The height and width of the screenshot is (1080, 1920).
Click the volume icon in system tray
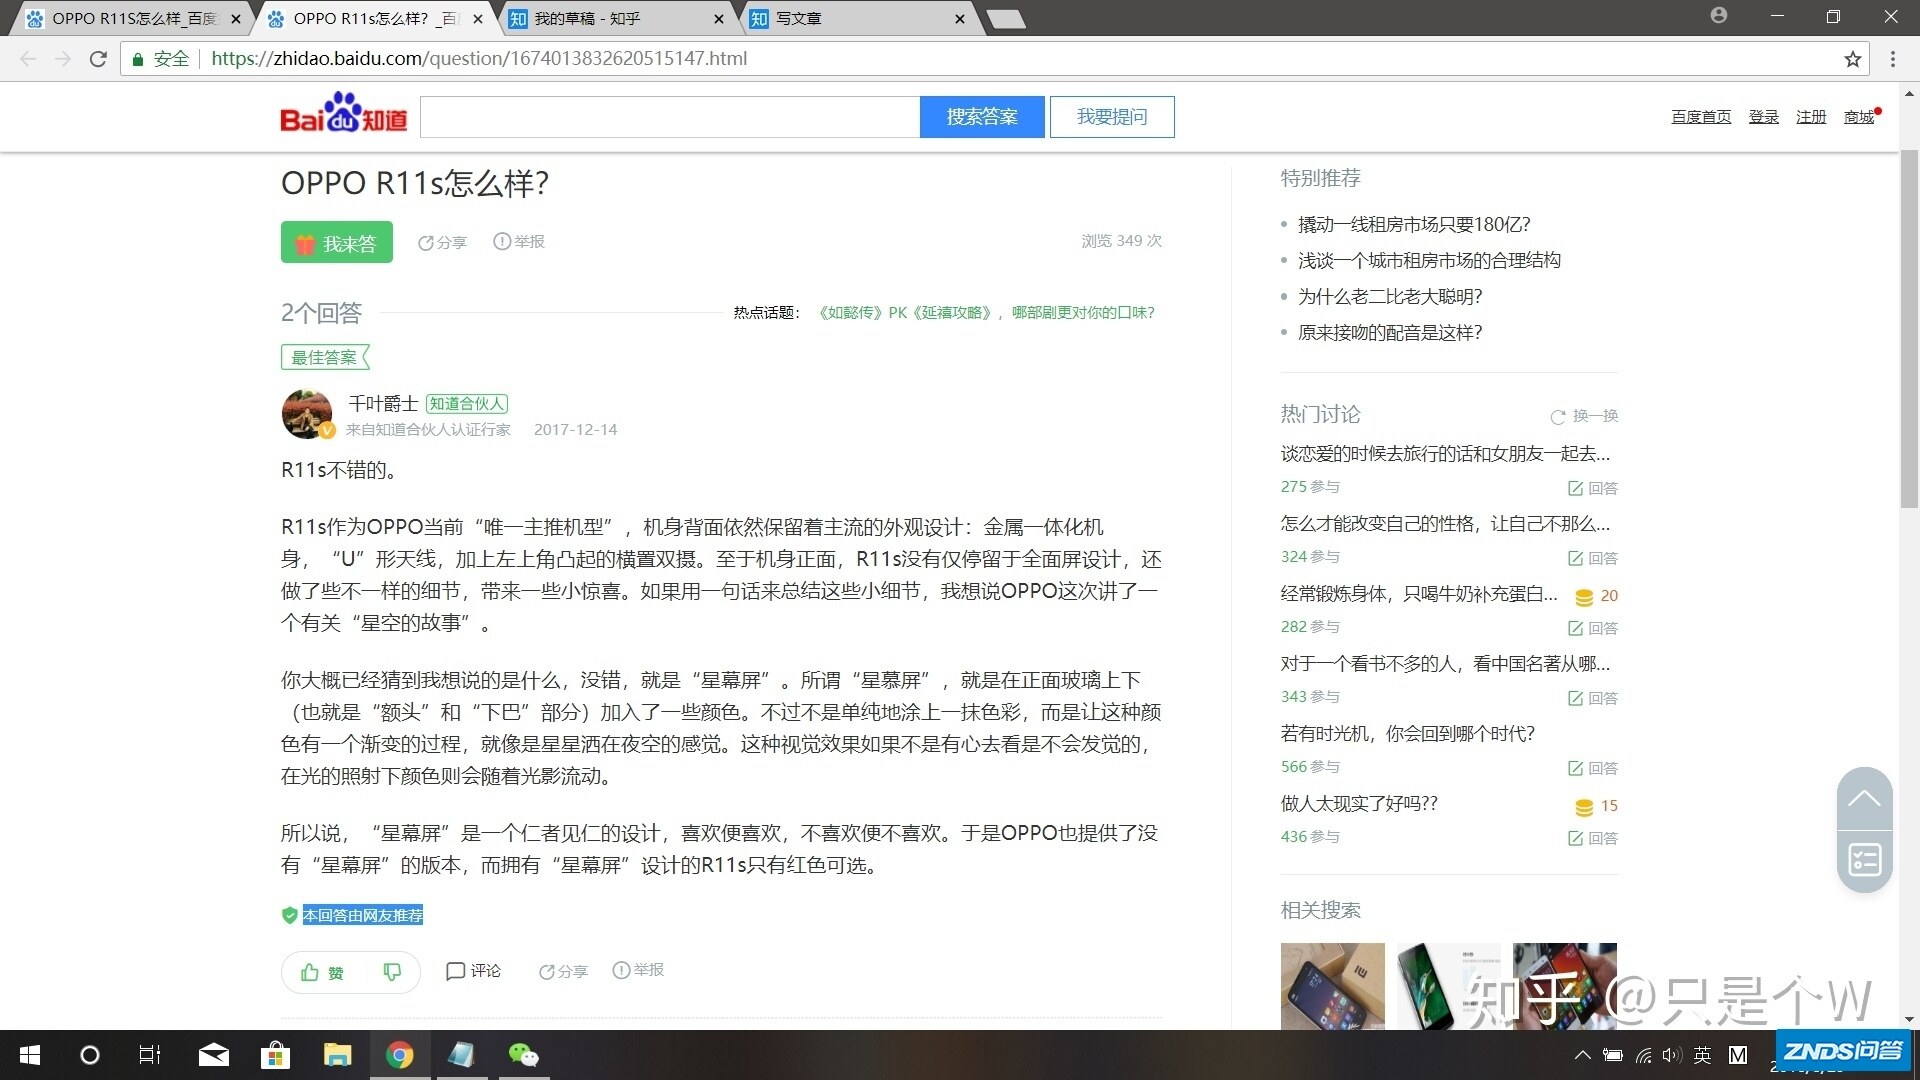click(1672, 1055)
